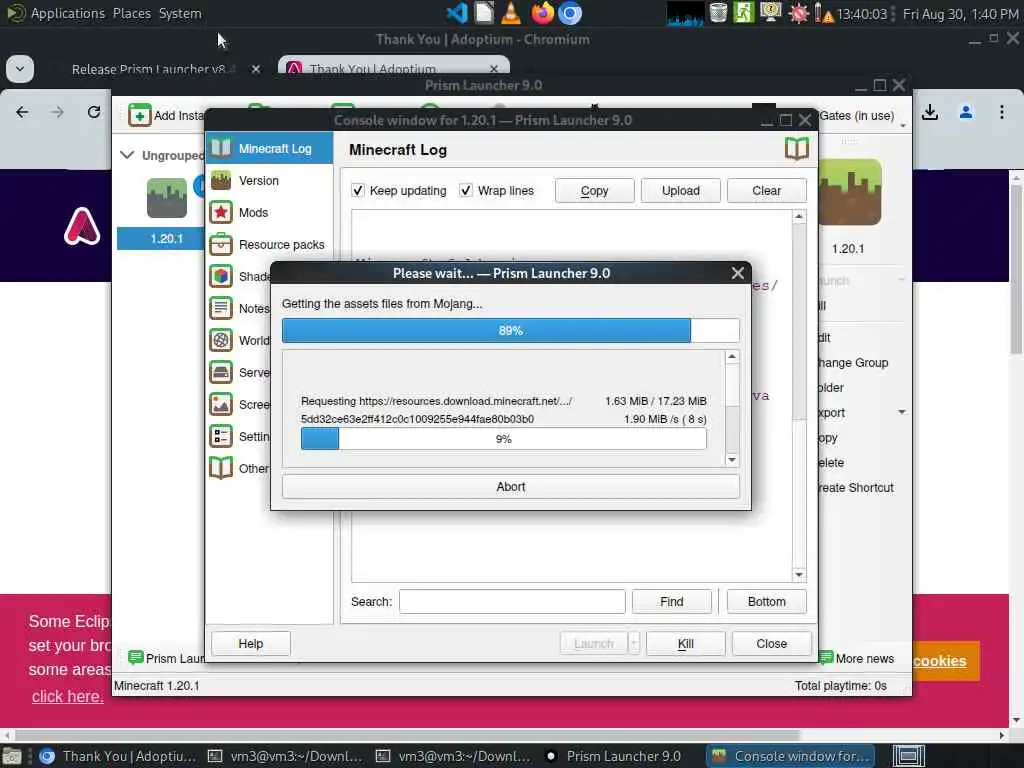Launch VS Code from top panel
This screenshot has width=1024, height=768.
[456, 13]
